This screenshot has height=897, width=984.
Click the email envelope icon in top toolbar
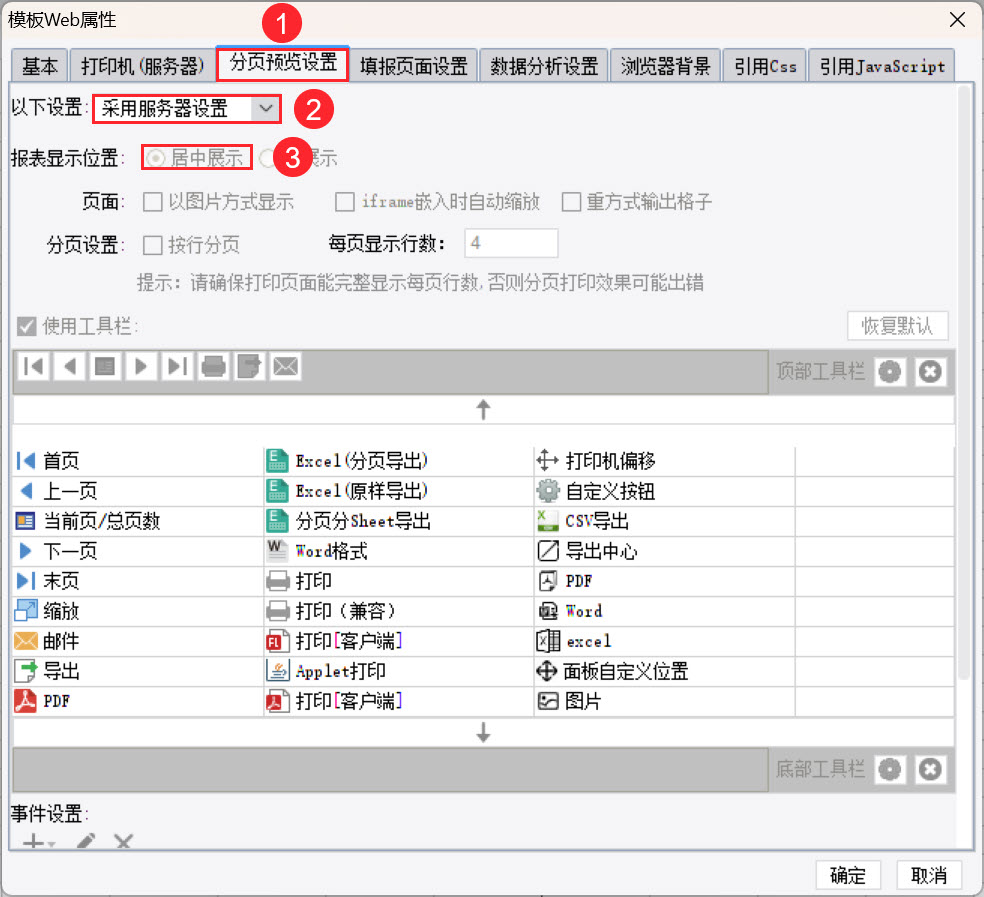(x=286, y=367)
